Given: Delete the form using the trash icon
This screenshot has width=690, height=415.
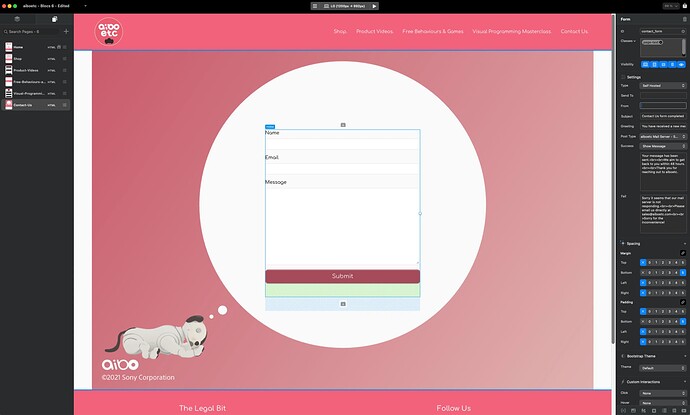Looking at the screenshot, I should click(684, 19).
